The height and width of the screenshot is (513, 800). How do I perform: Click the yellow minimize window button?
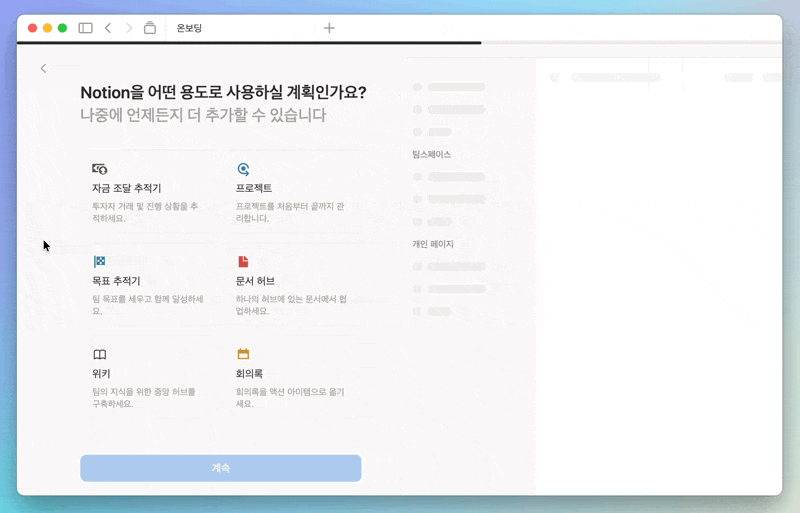pos(47,28)
